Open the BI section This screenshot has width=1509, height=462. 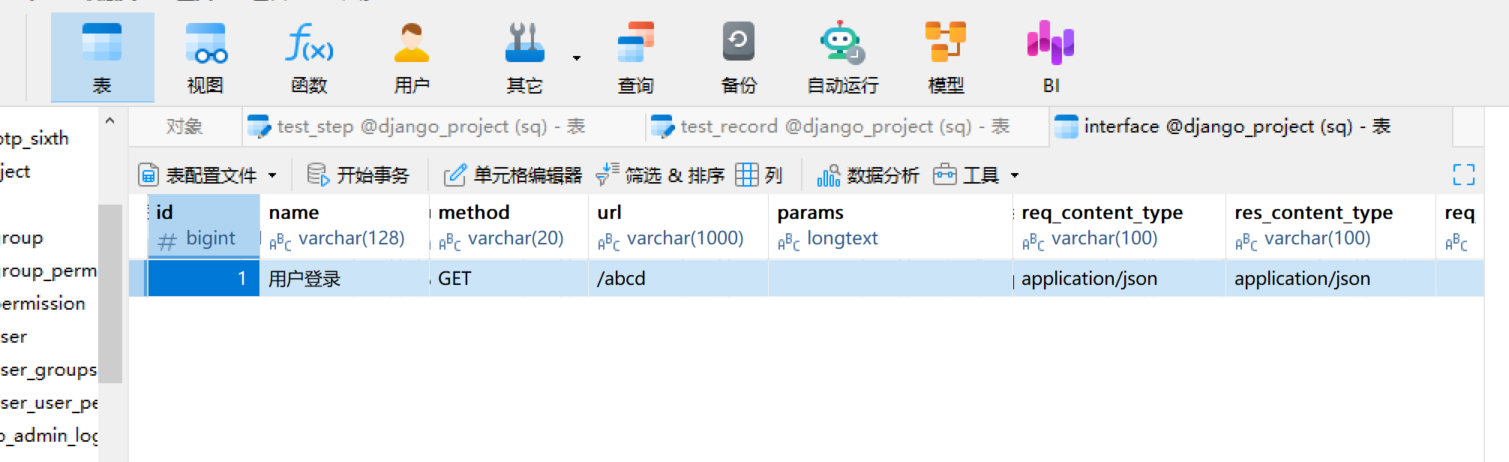[1050, 58]
